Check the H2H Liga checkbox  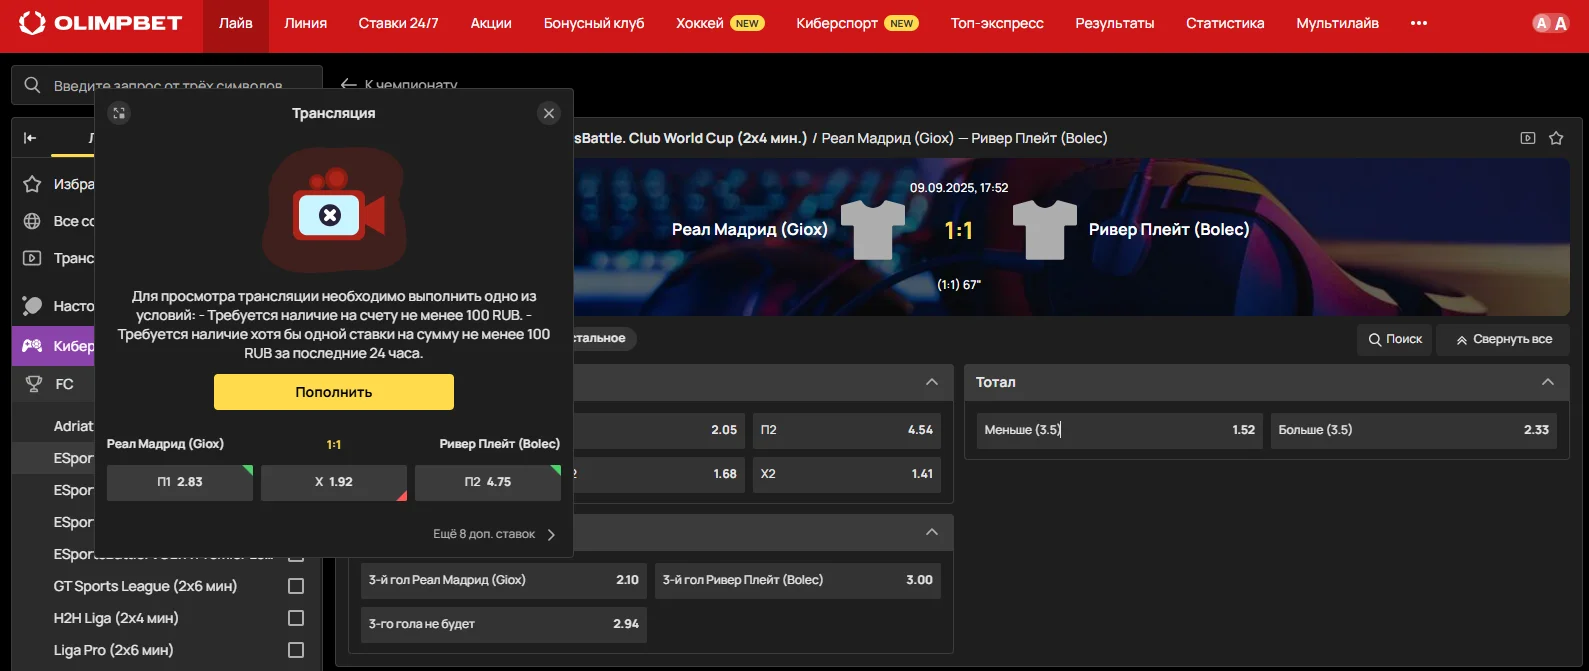(x=296, y=618)
